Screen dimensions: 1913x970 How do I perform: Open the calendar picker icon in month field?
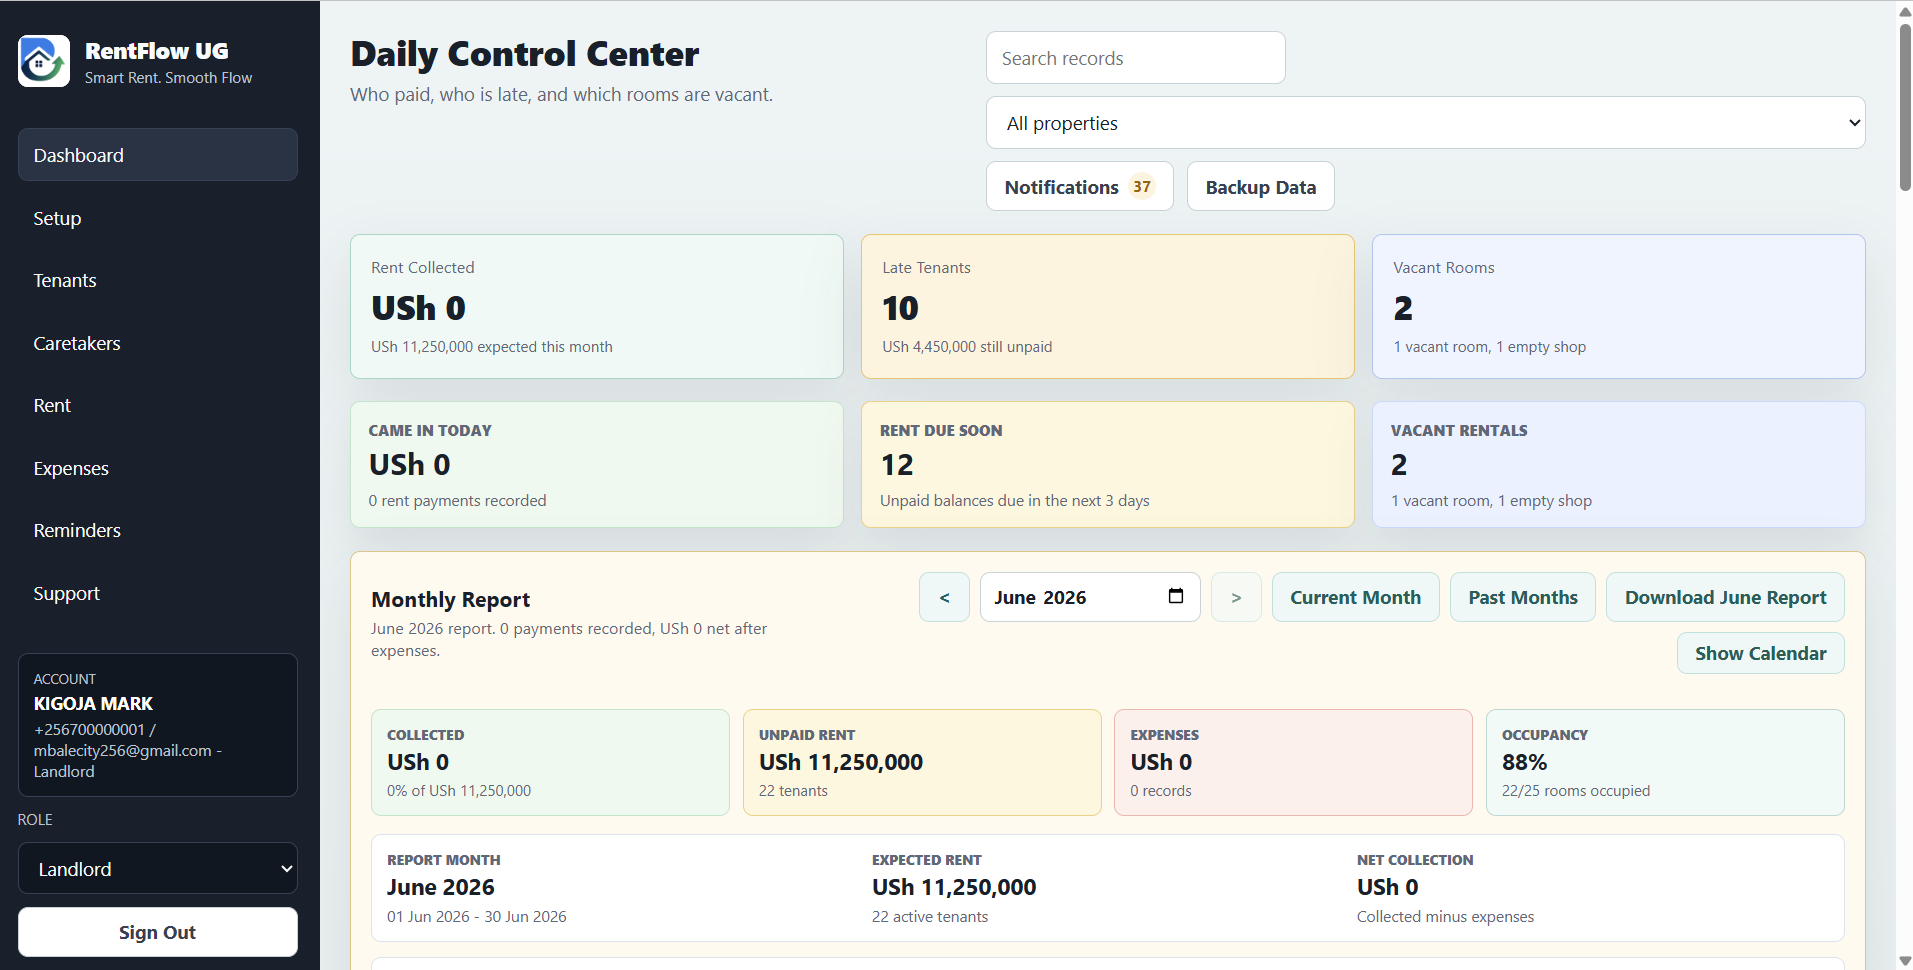(1176, 596)
